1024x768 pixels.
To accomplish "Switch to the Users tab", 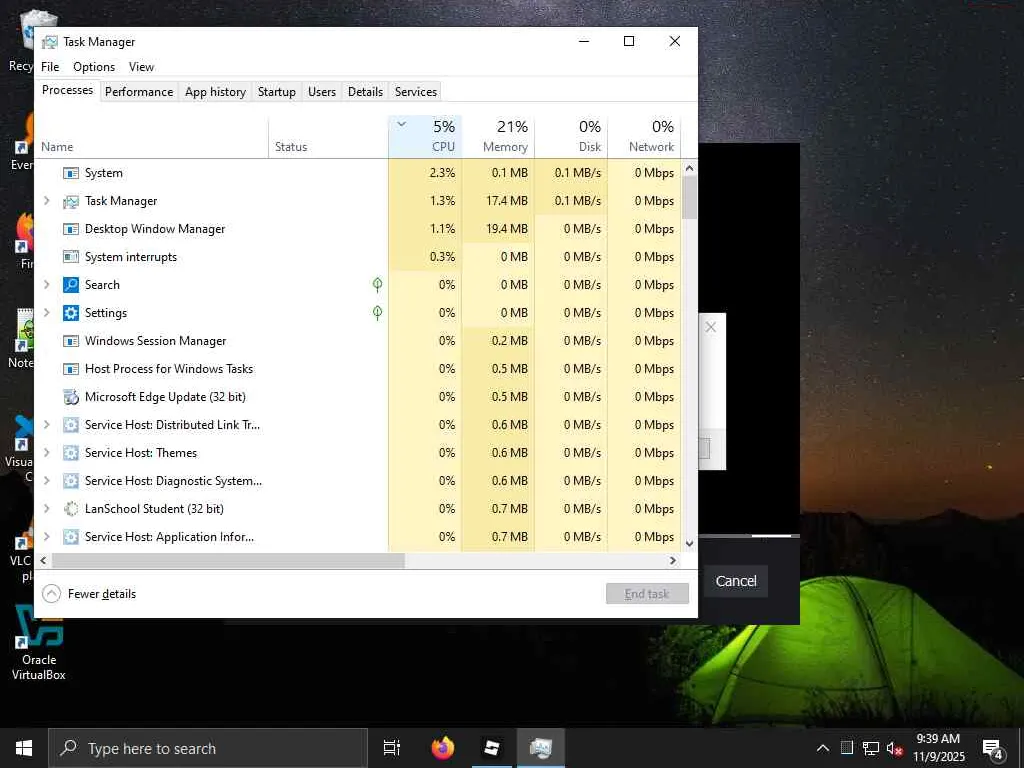I will tap(322, 91).
